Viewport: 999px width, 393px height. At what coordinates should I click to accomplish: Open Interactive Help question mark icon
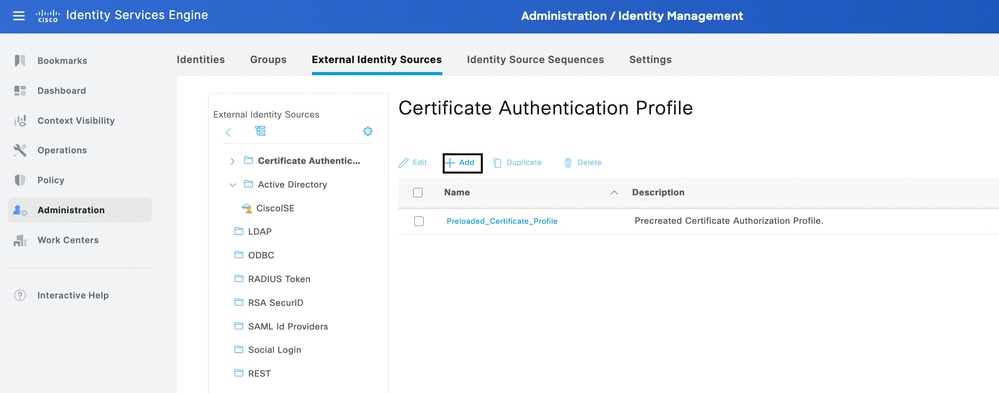[x=20, y=296]
